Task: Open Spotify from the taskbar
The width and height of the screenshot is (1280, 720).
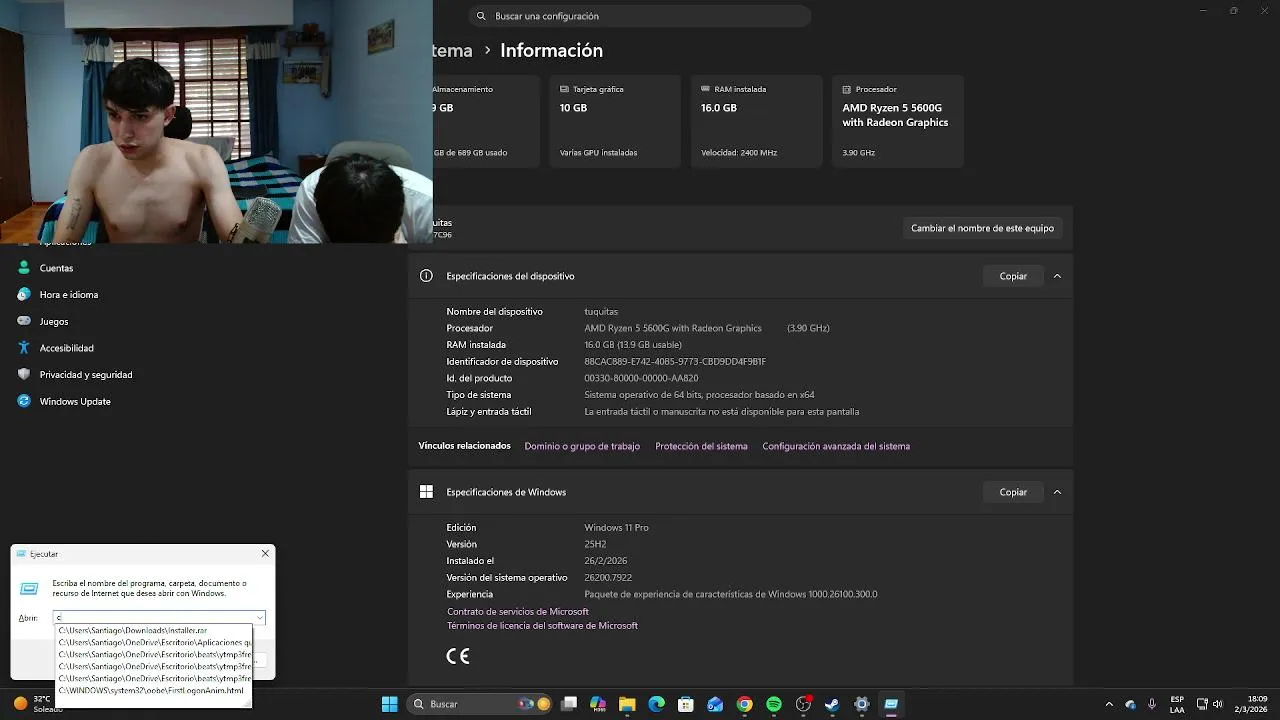Action: (x=774, y=704)
